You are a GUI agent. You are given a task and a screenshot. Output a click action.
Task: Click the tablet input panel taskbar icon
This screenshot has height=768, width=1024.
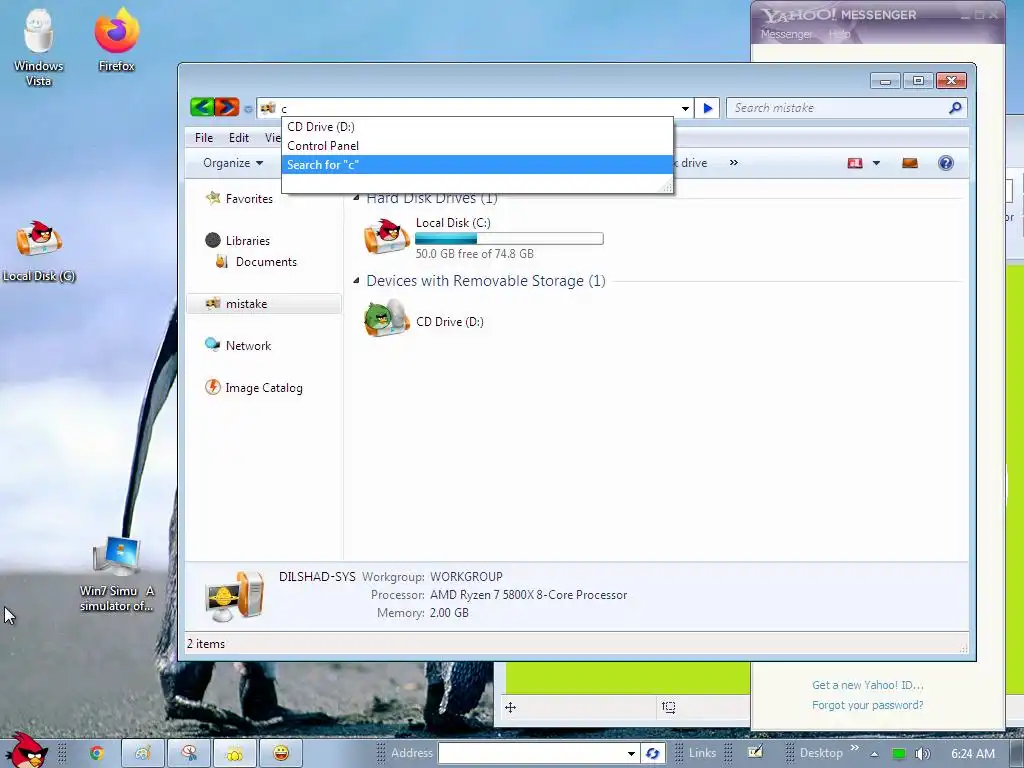coord(755,752)
